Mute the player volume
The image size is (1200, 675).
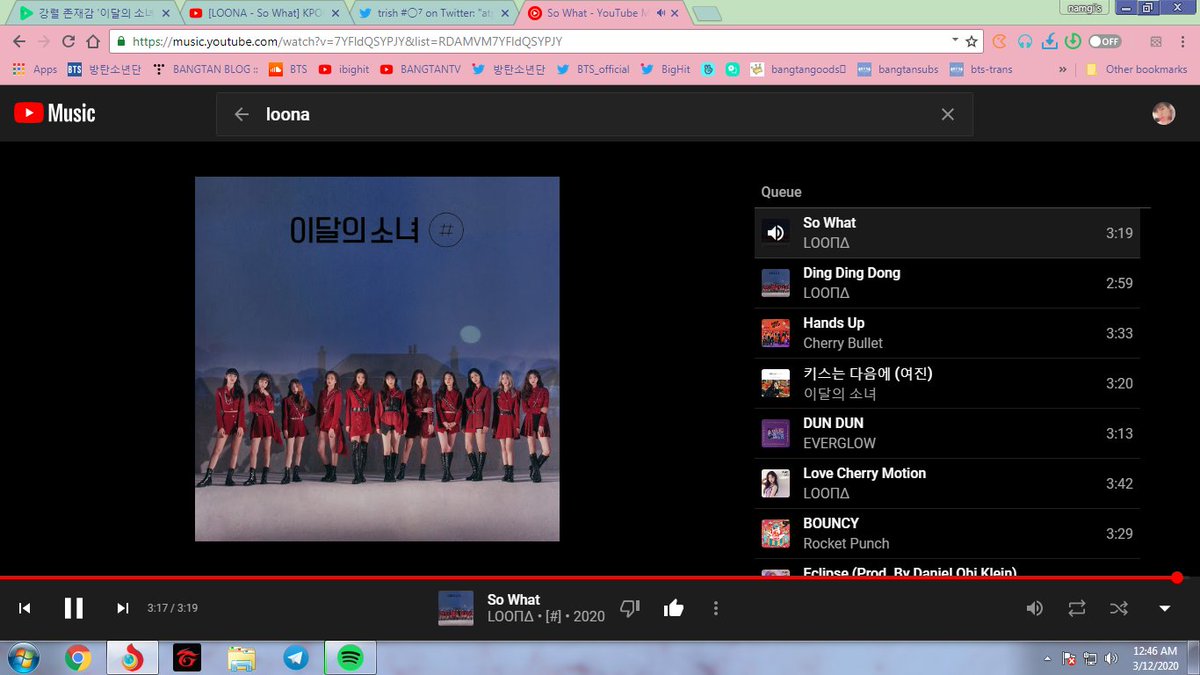[1035, 608]
